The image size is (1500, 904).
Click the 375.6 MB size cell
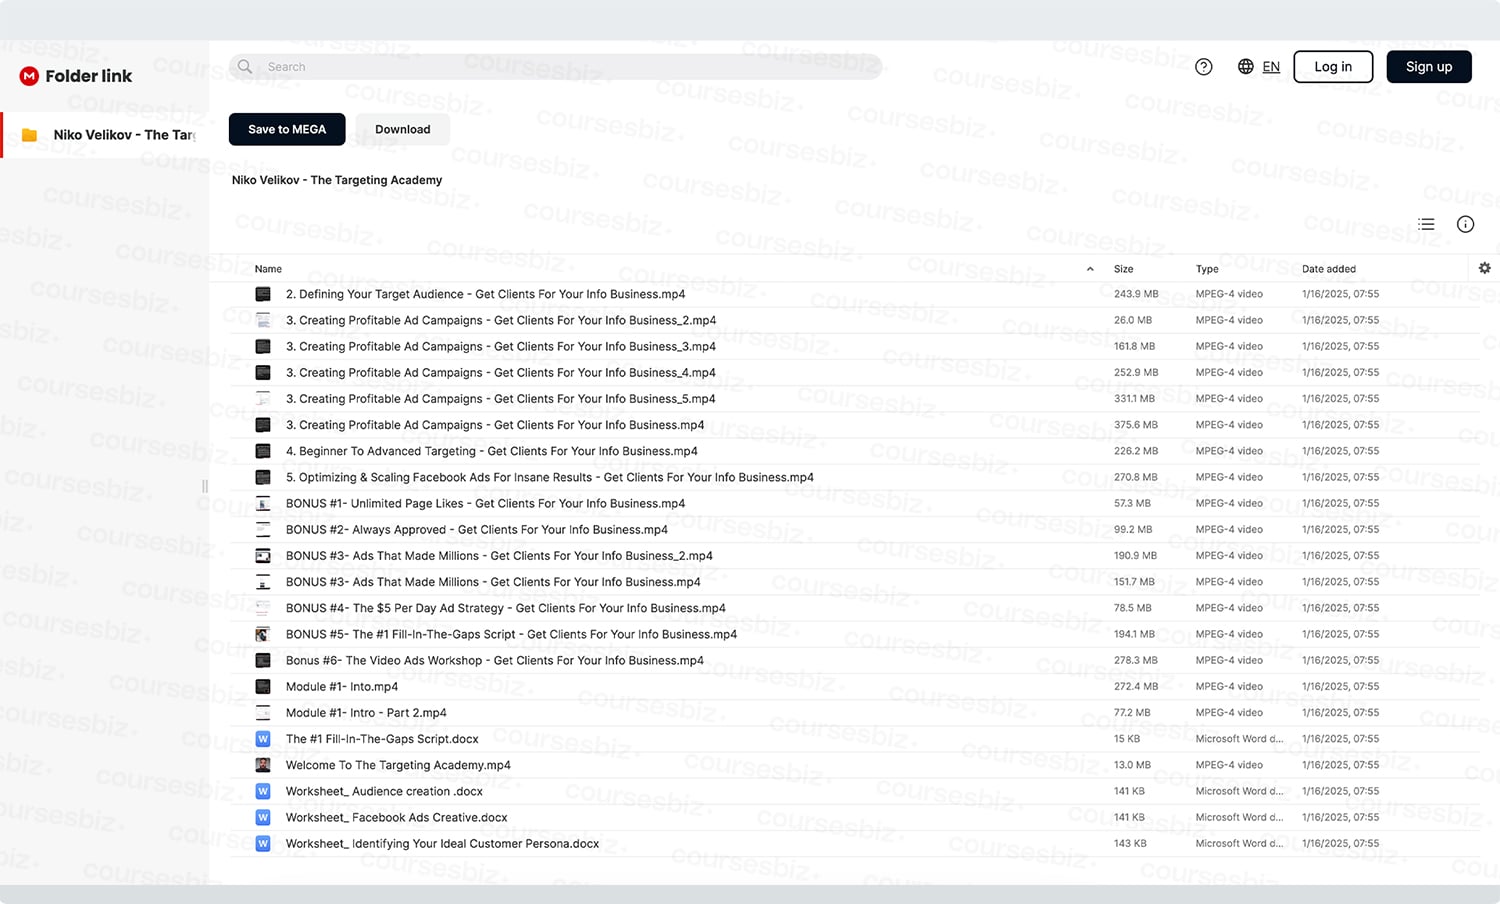tap(1136, 425)
